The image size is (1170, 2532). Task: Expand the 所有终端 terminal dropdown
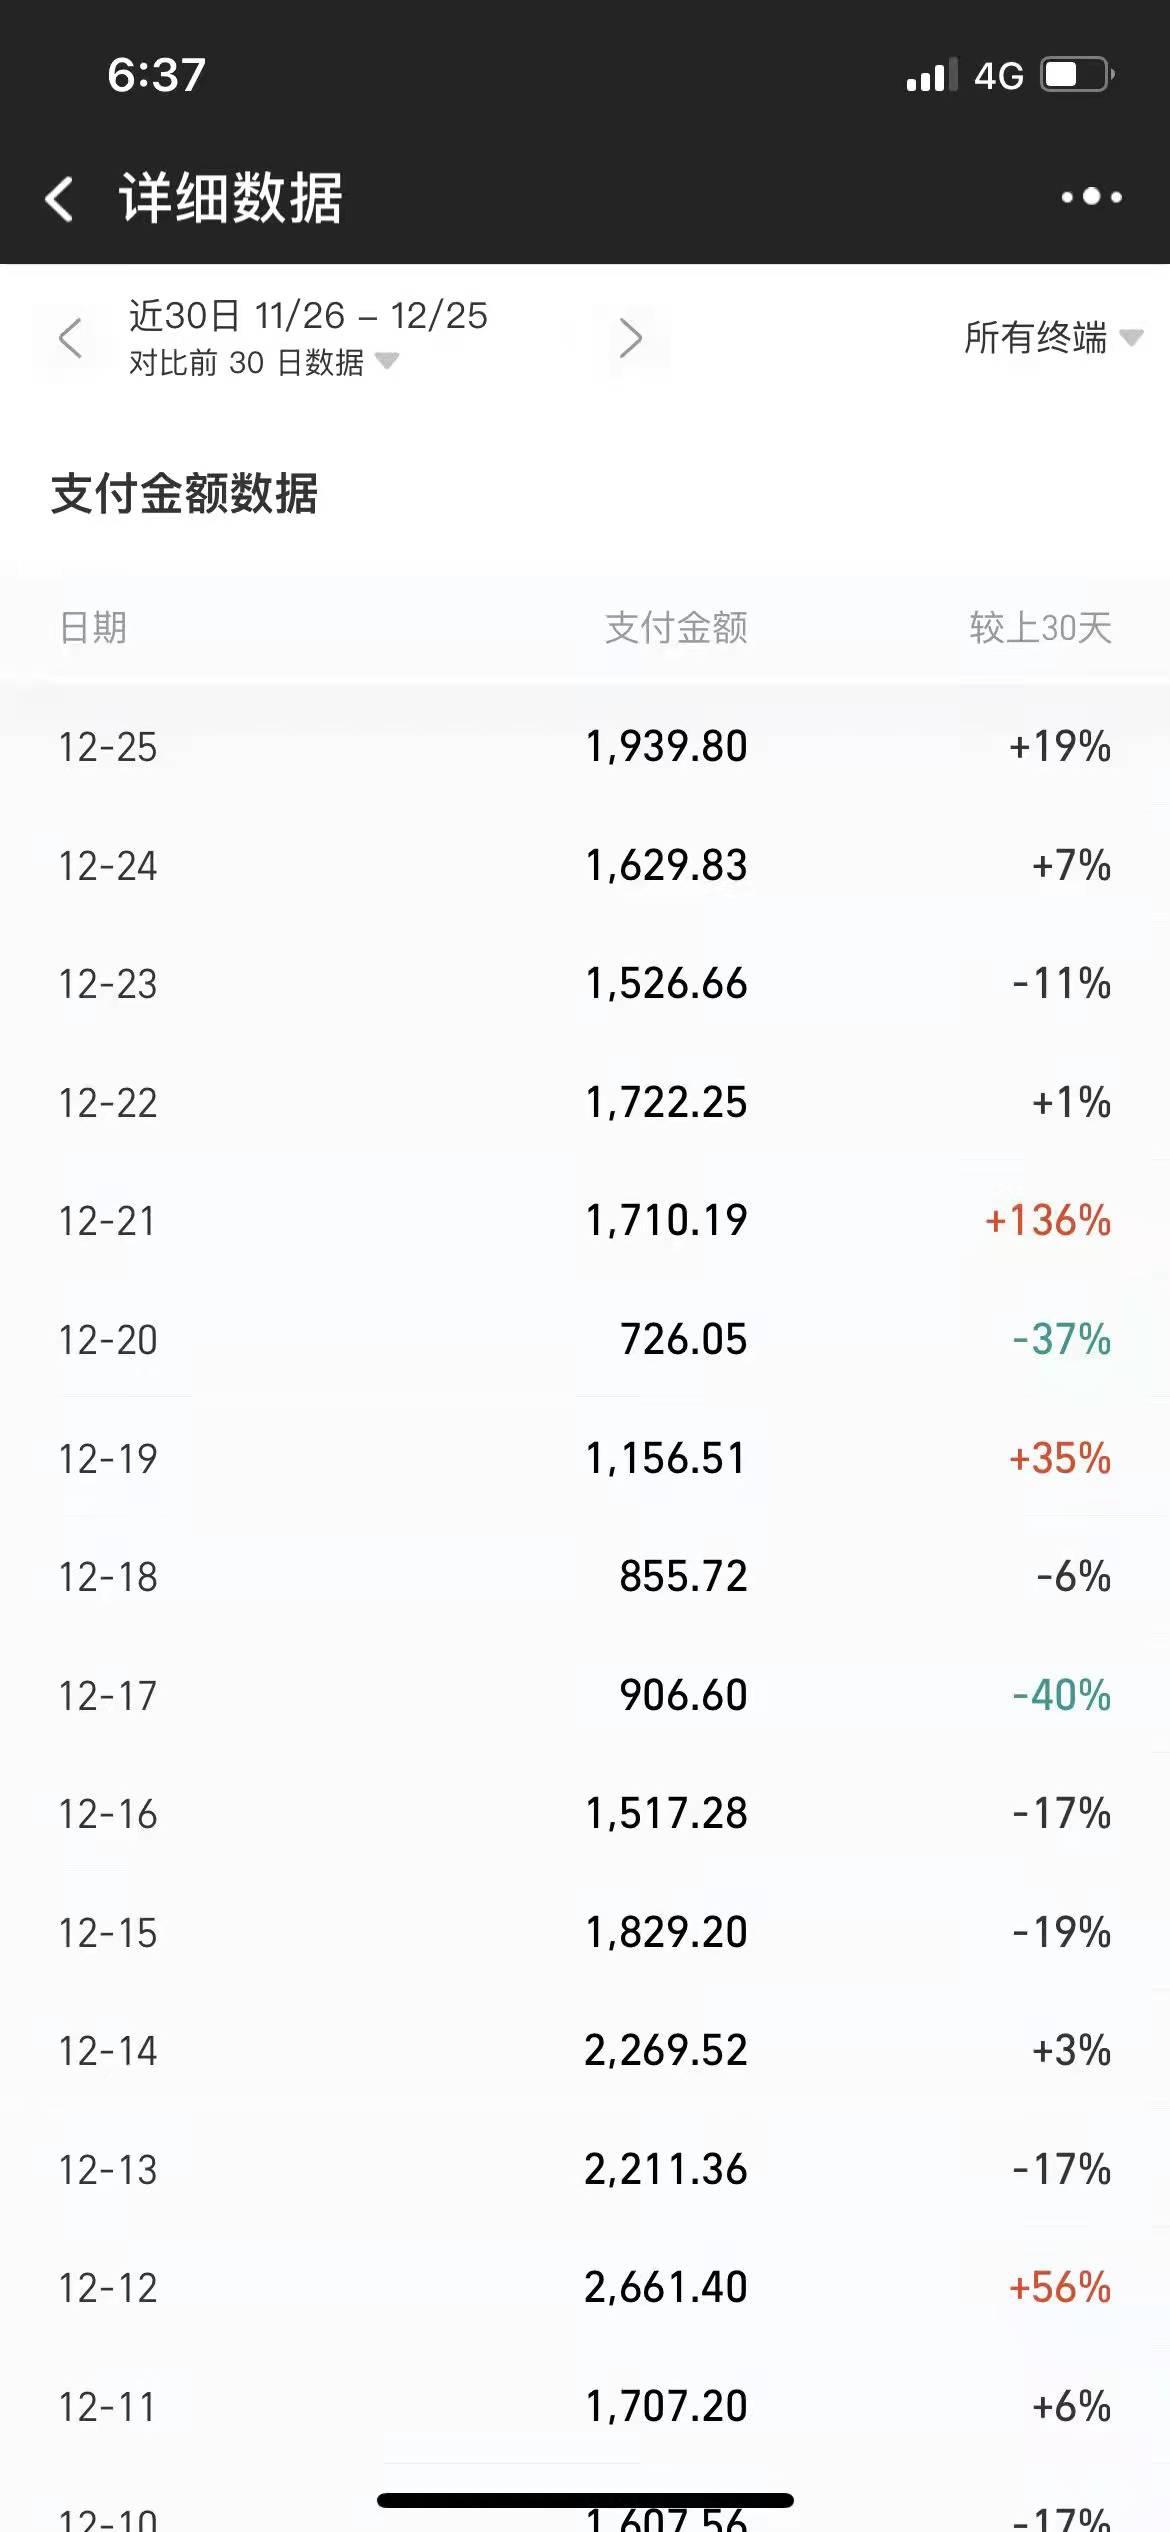point(1052,338)
